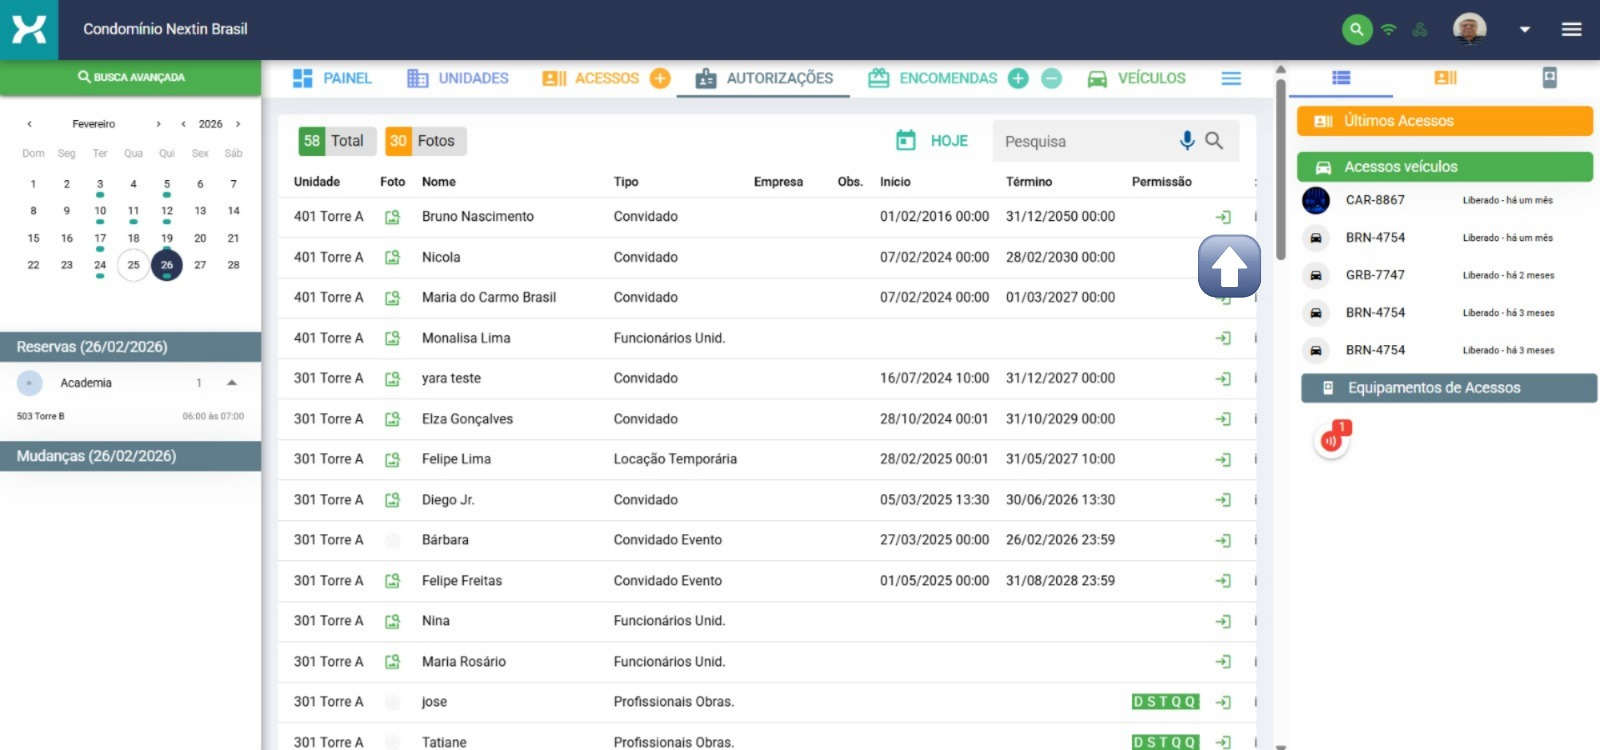Toggle the 30 Fotos filter
The height and width of the screenshot is (750, 1600).
(425, 141)
